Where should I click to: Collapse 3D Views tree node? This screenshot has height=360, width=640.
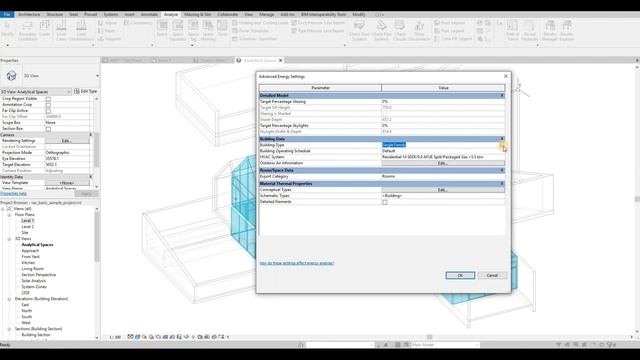(x=9, y=239)
